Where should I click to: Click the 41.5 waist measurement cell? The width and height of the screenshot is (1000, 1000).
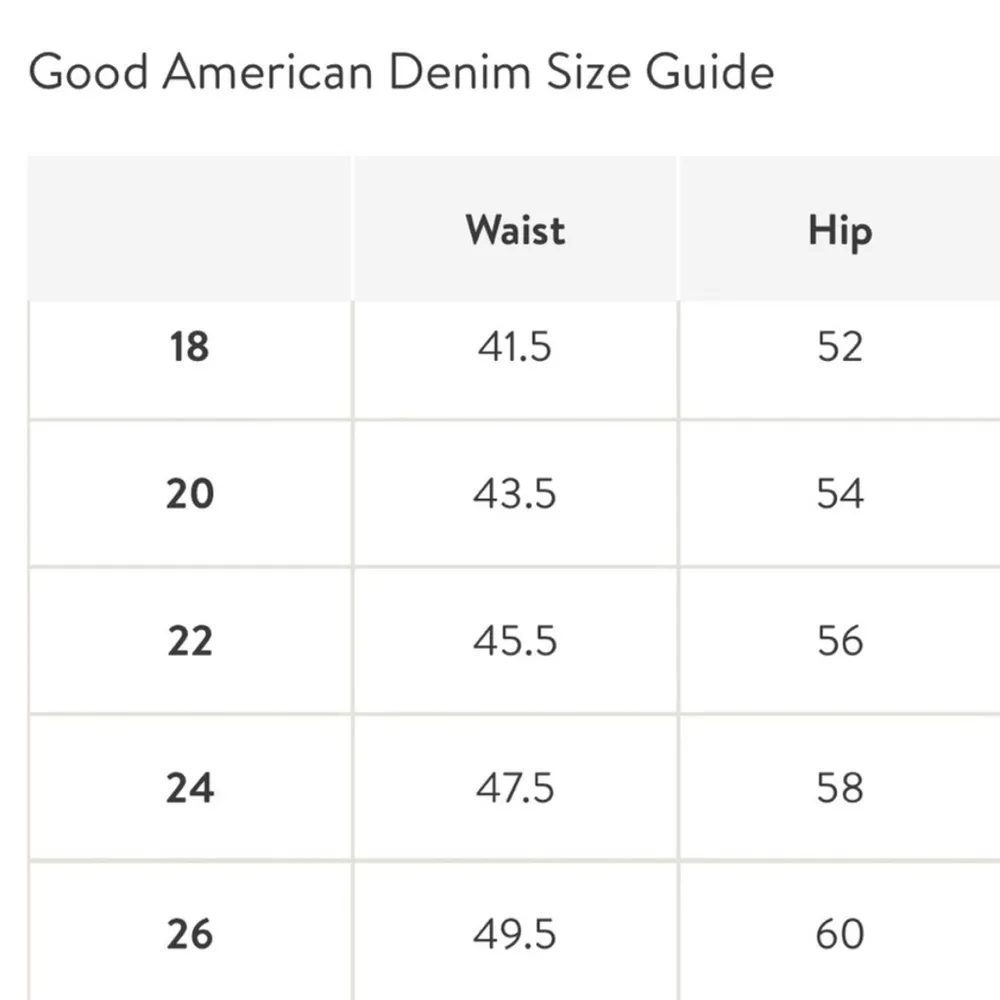click(514, 347)
